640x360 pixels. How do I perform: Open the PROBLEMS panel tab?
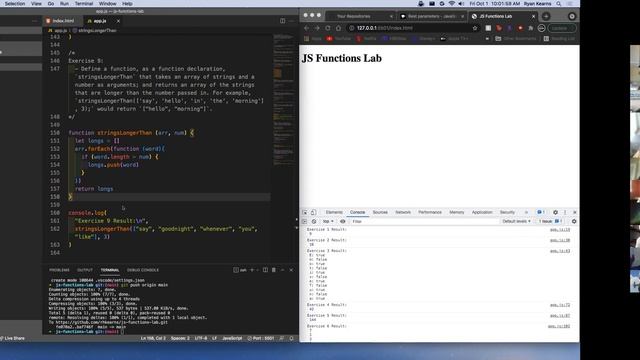(59, 270)
